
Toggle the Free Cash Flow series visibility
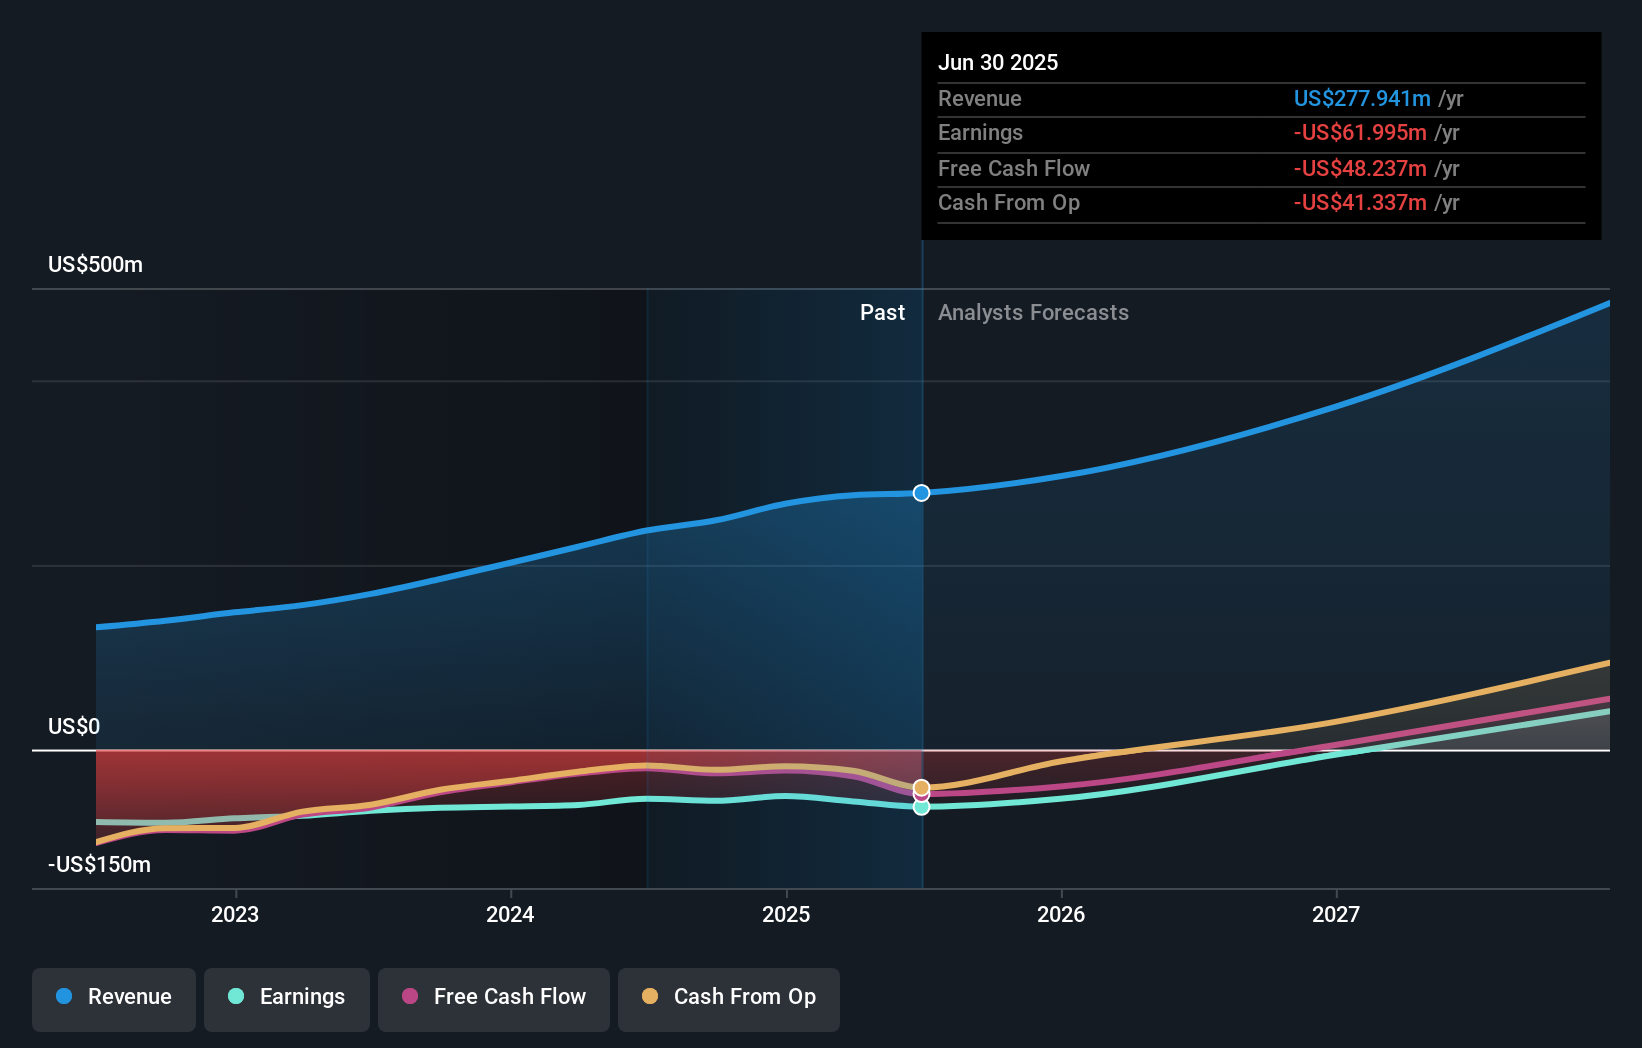(493, 997)
